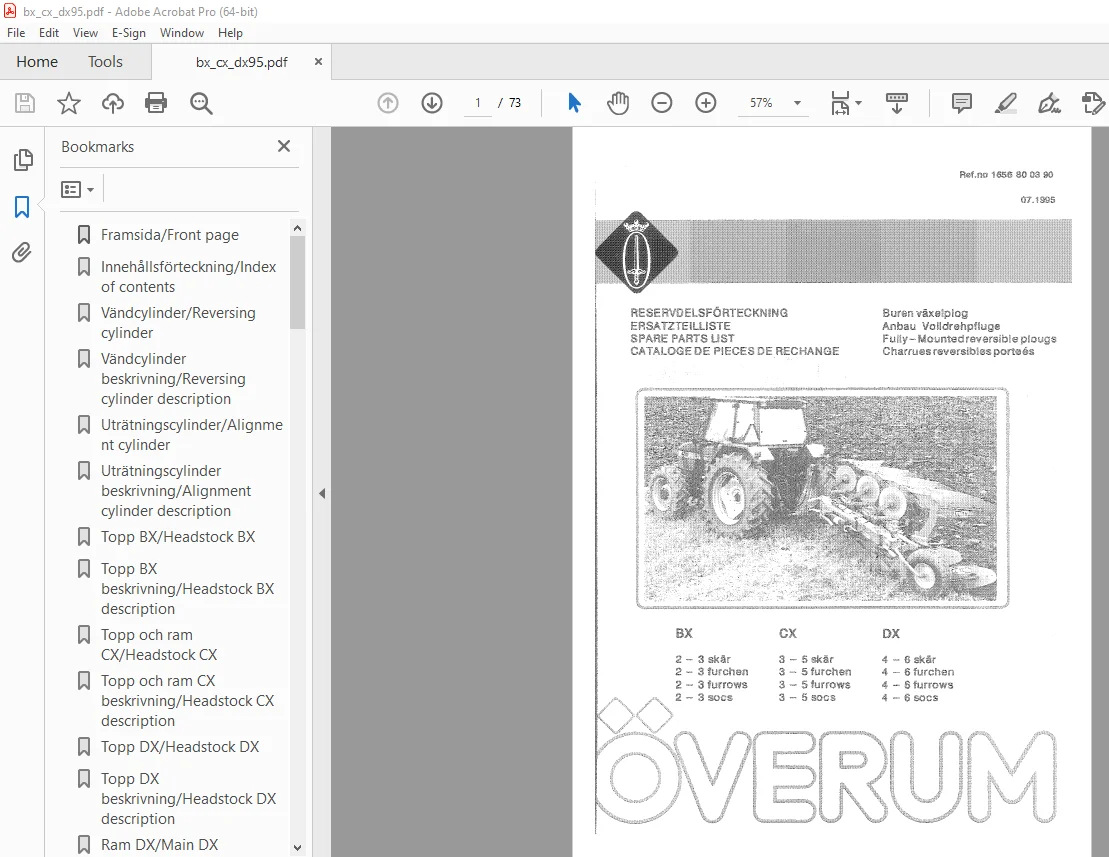Zoom out with the minus icon

pyautogui.click(x=662, y=103)
